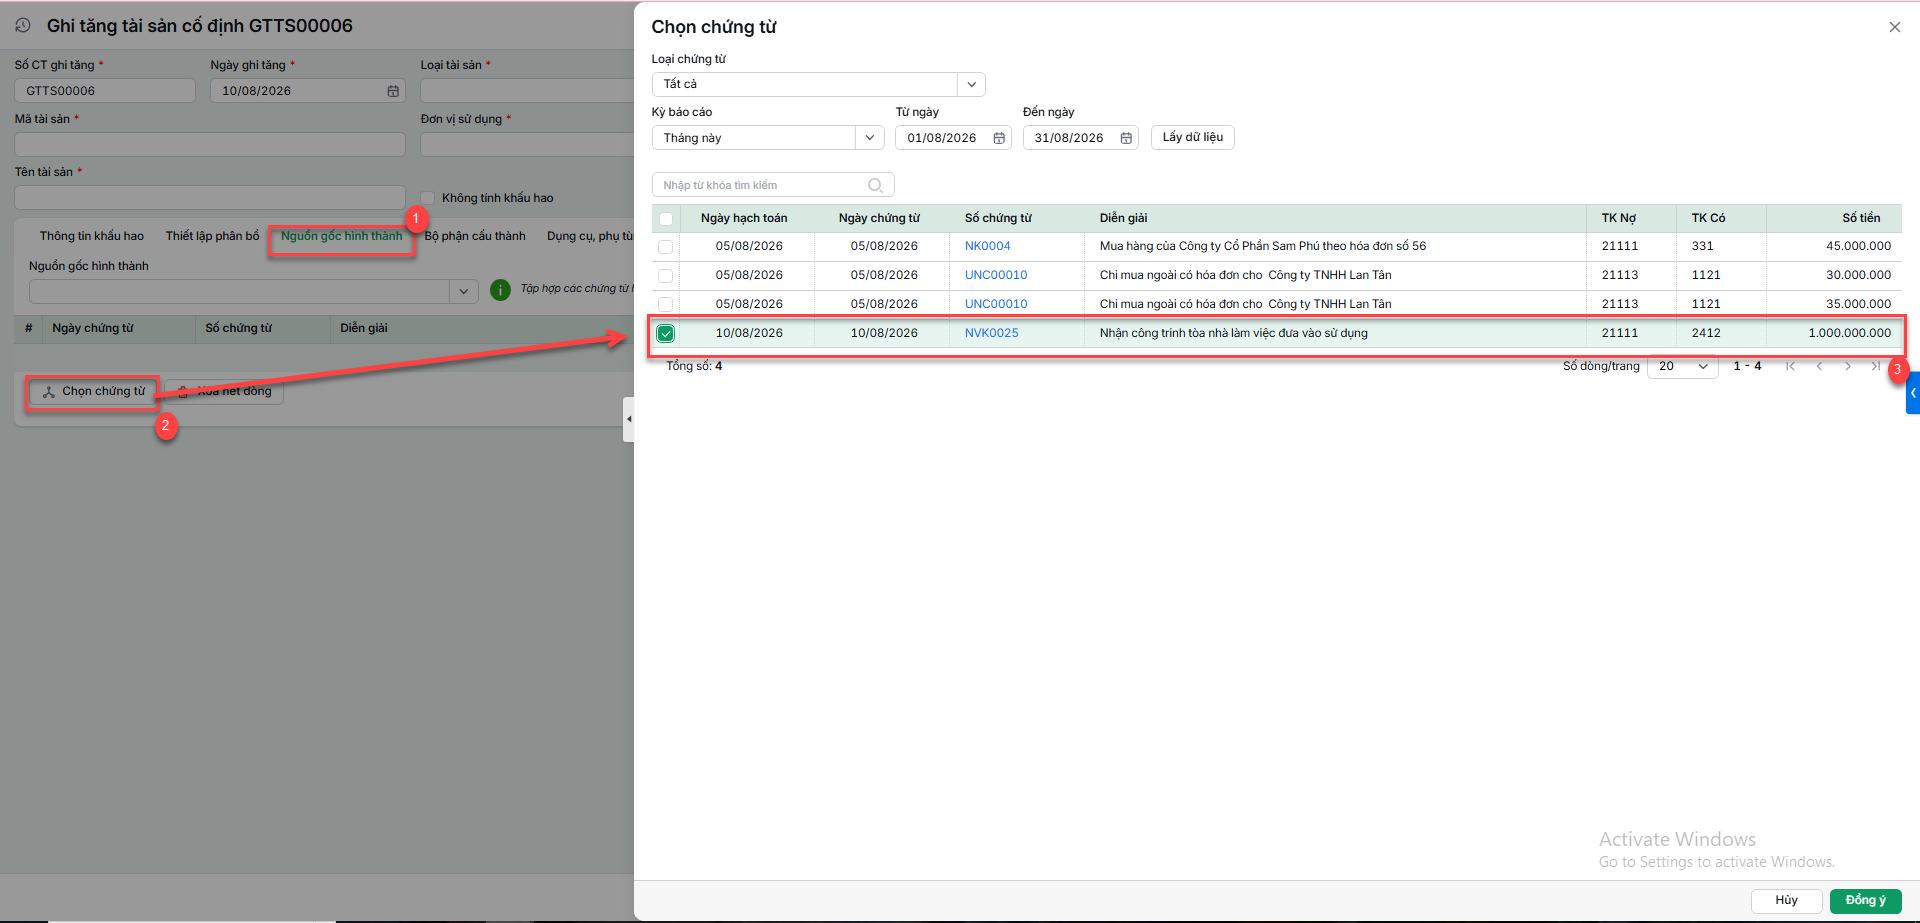Click the Chọn chứng từ button
1920x923 pixels.
click(x=93, y=391)
